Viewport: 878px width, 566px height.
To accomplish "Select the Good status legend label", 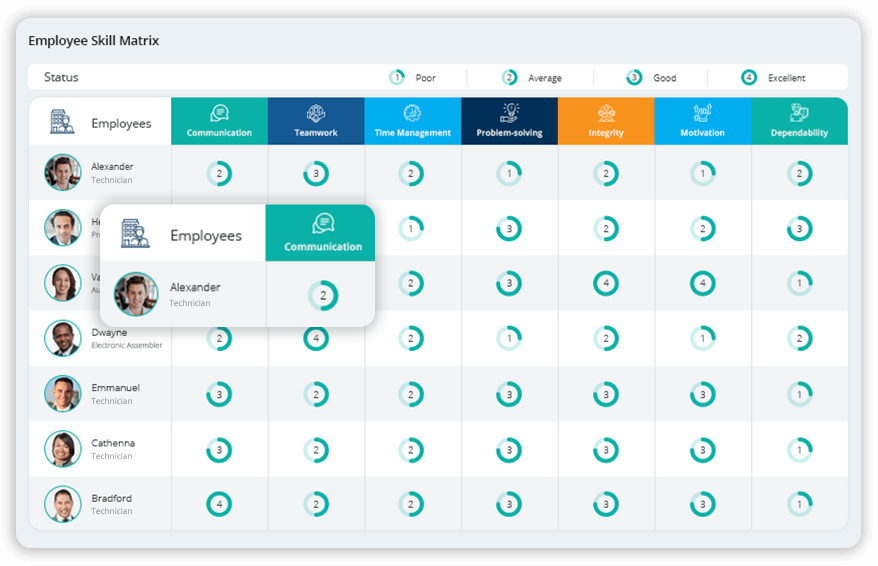I will click(x=665, y=78).
